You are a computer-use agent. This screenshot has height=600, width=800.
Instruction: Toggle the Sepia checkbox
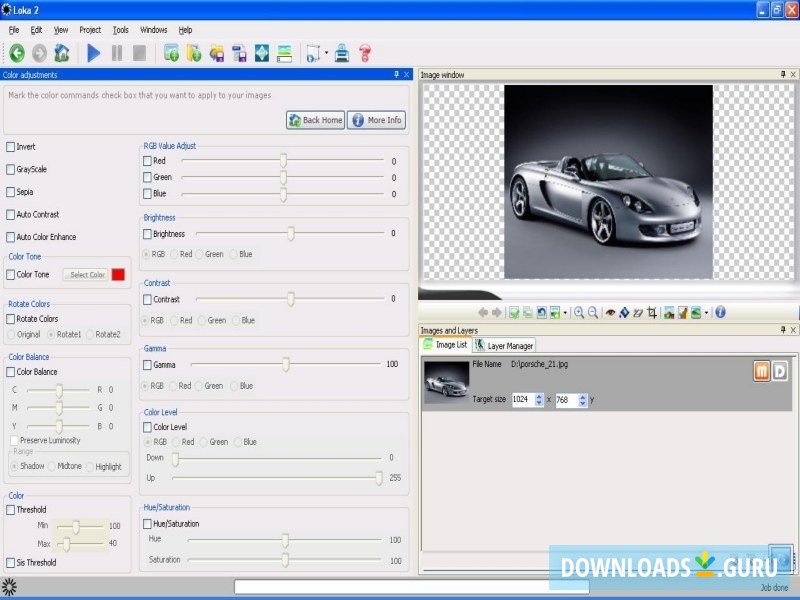[x=11, y=192]
